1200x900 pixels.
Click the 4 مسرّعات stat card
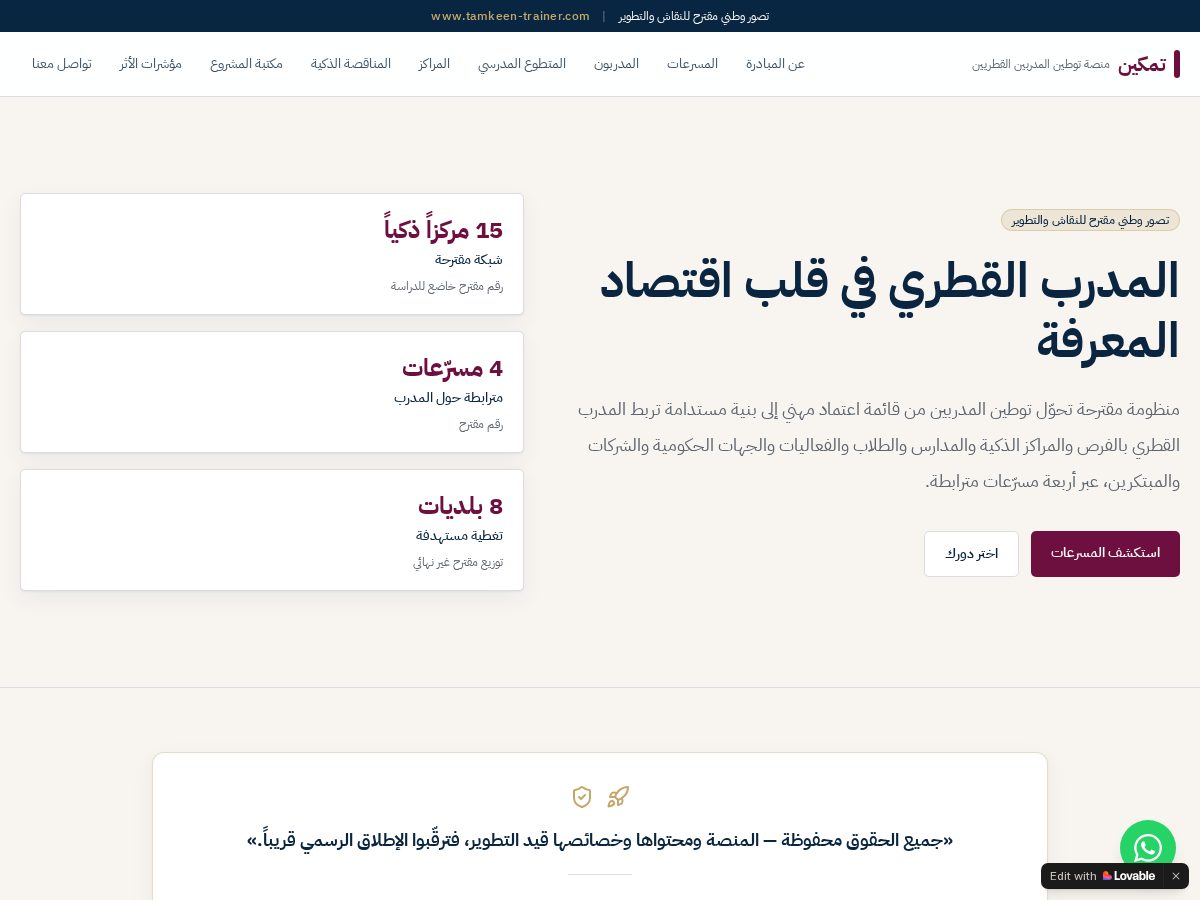pos(272,392)
